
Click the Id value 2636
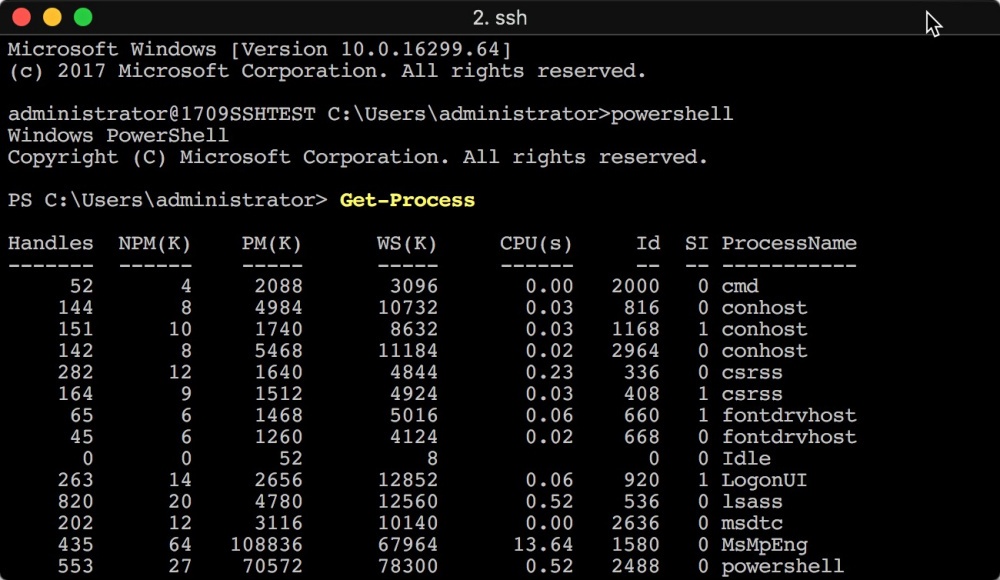(635, 523)
